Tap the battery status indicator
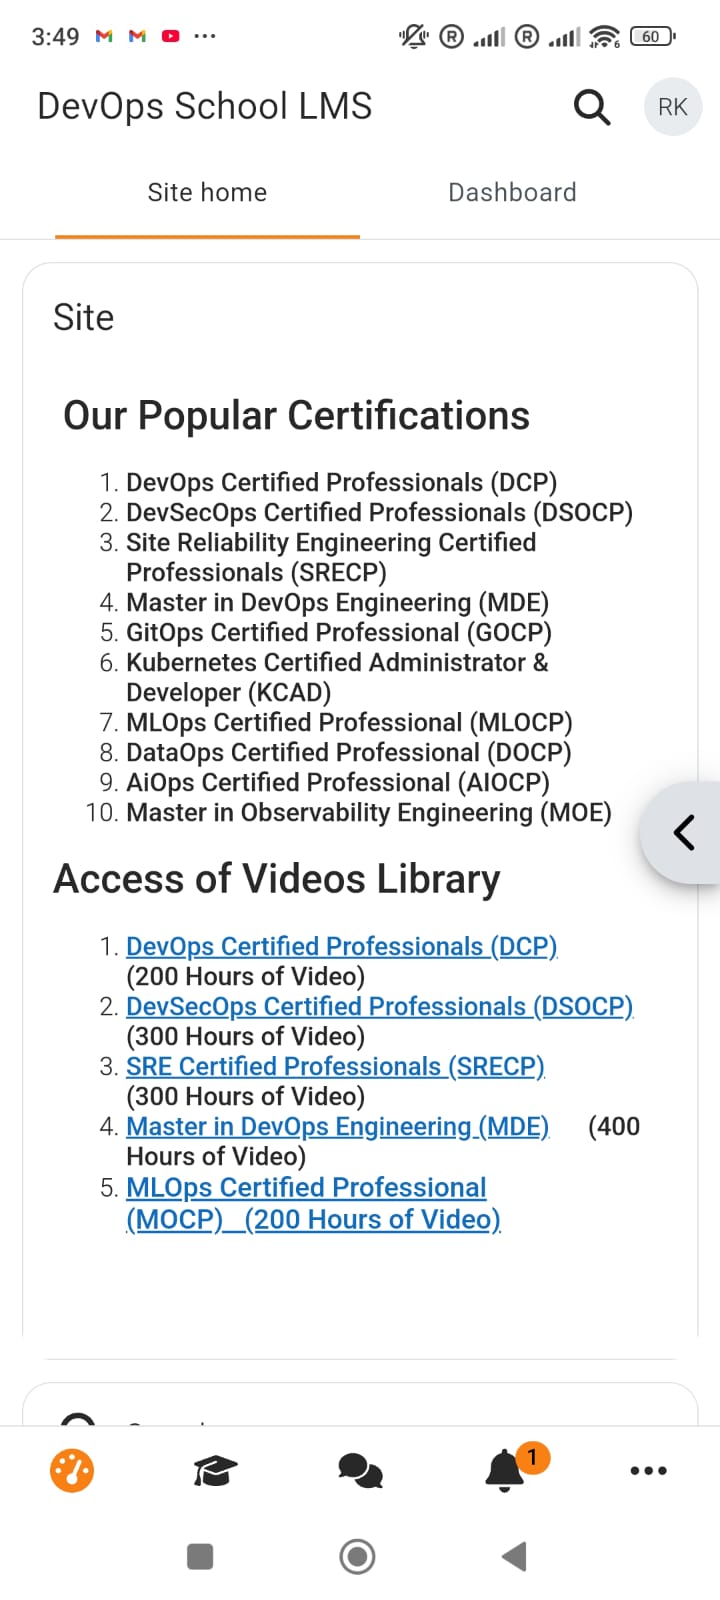 click(x=653, y=37)
